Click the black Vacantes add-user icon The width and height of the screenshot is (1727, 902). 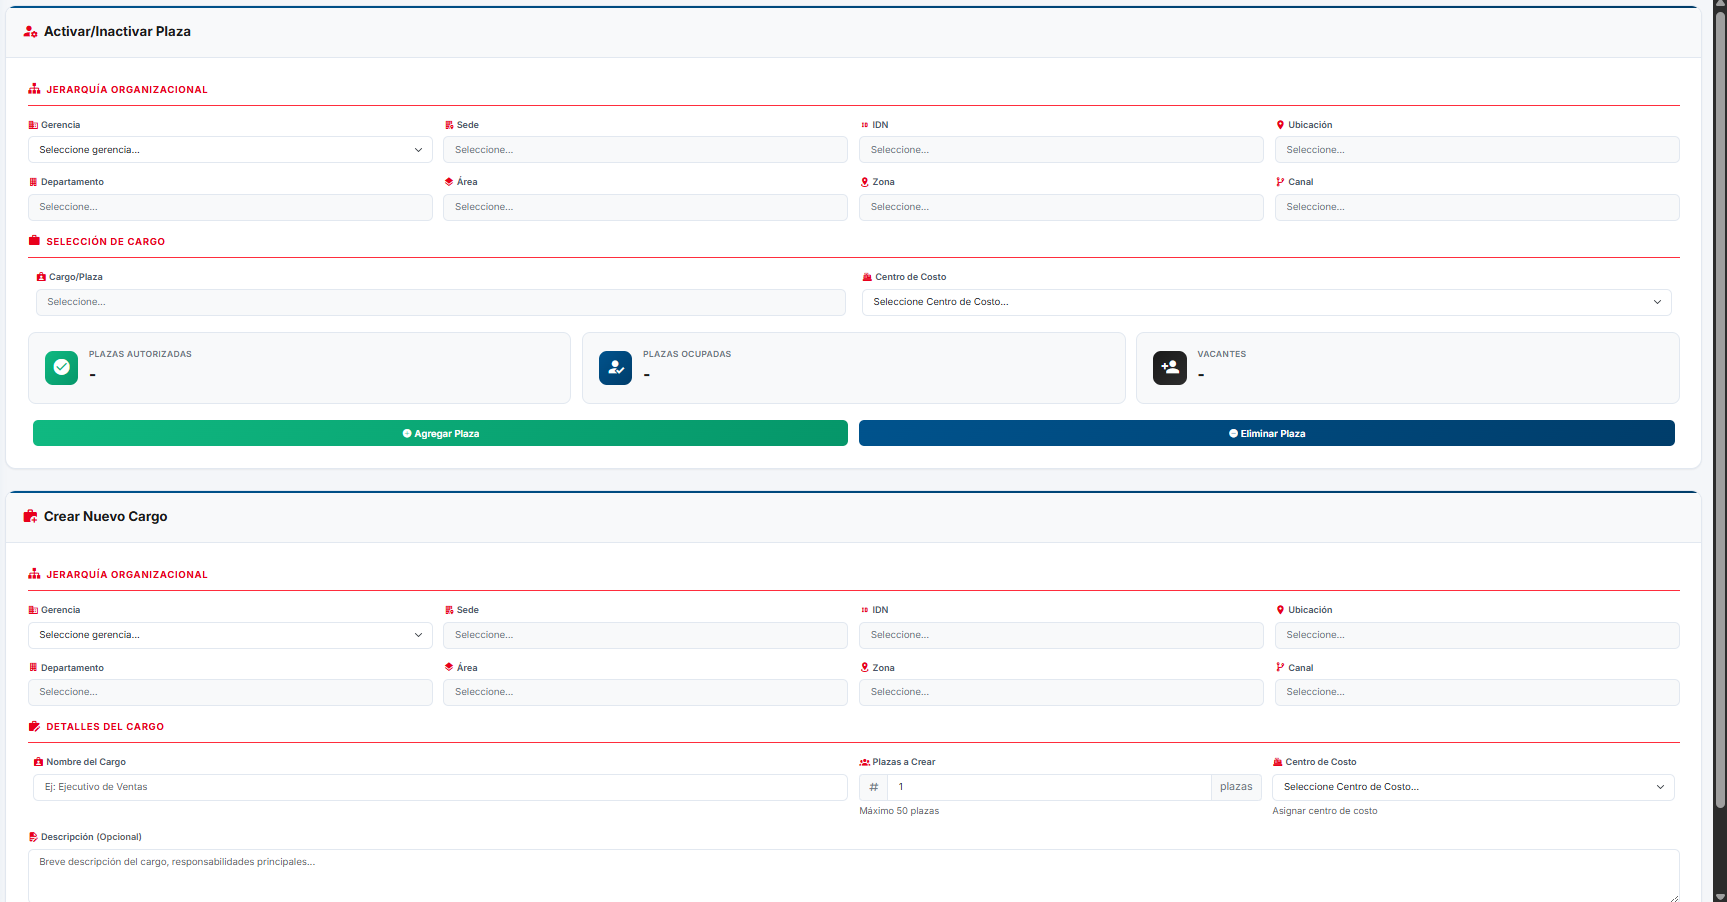[x=1169, y=368]
